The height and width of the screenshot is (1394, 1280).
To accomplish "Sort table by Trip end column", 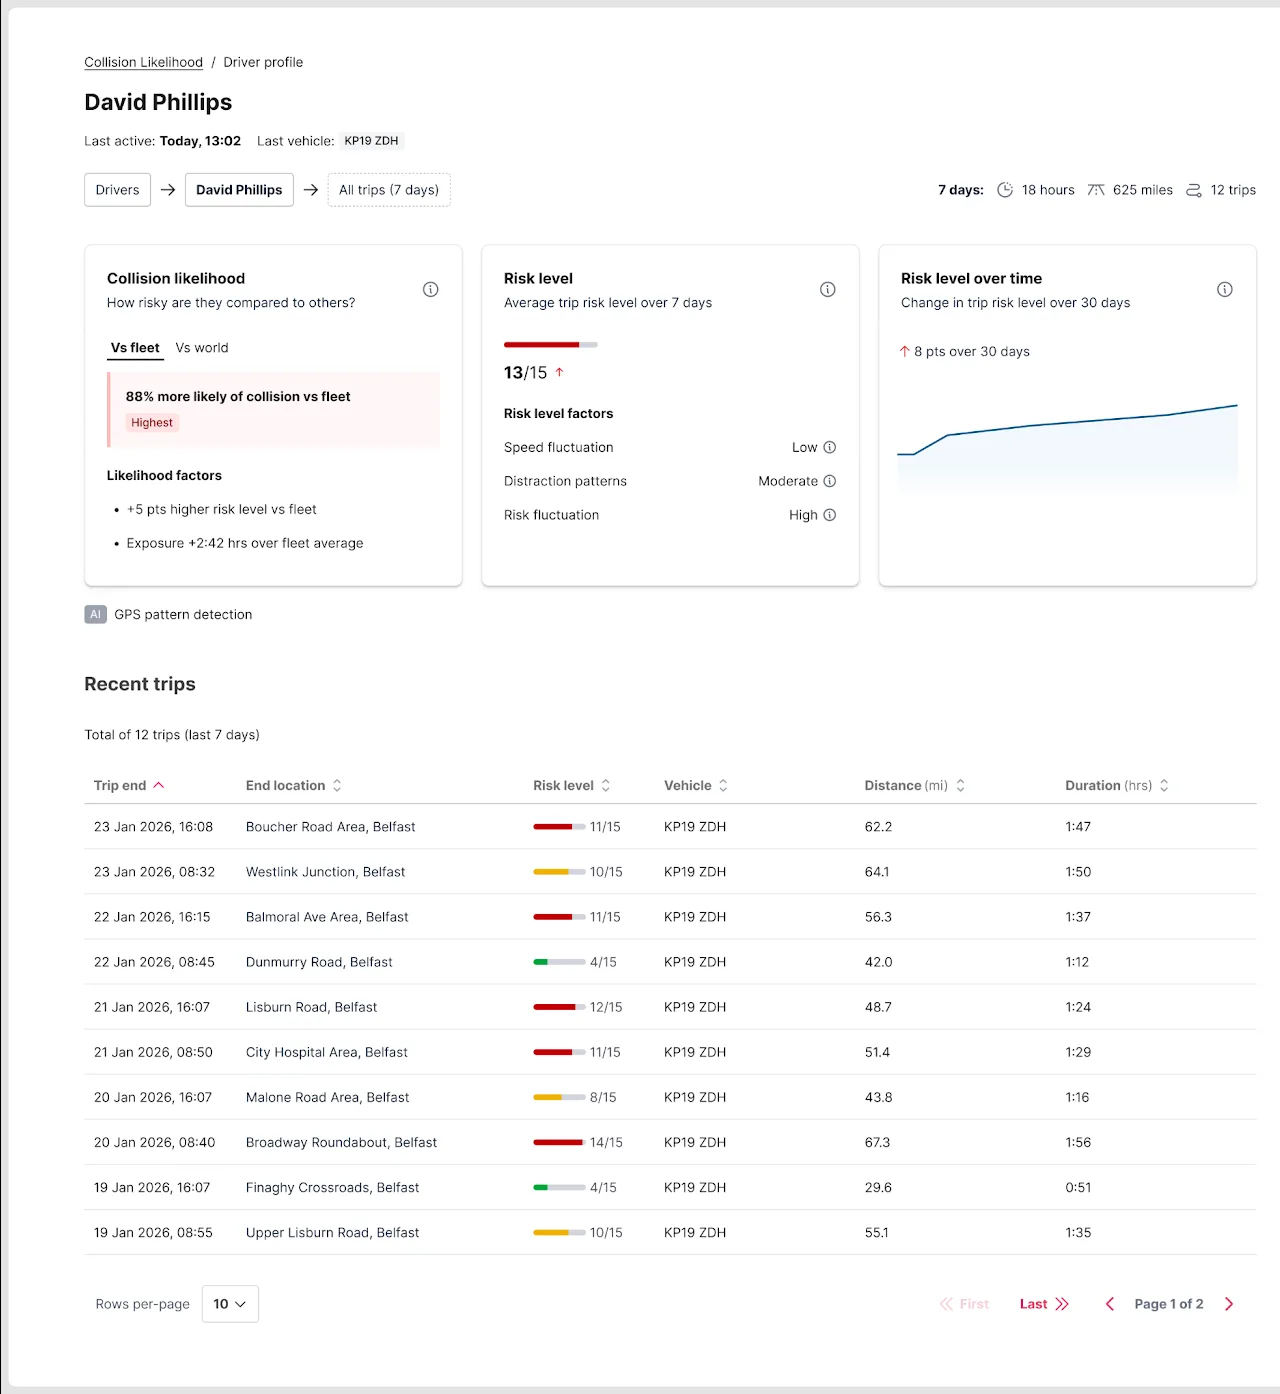I will pos(129,786).
